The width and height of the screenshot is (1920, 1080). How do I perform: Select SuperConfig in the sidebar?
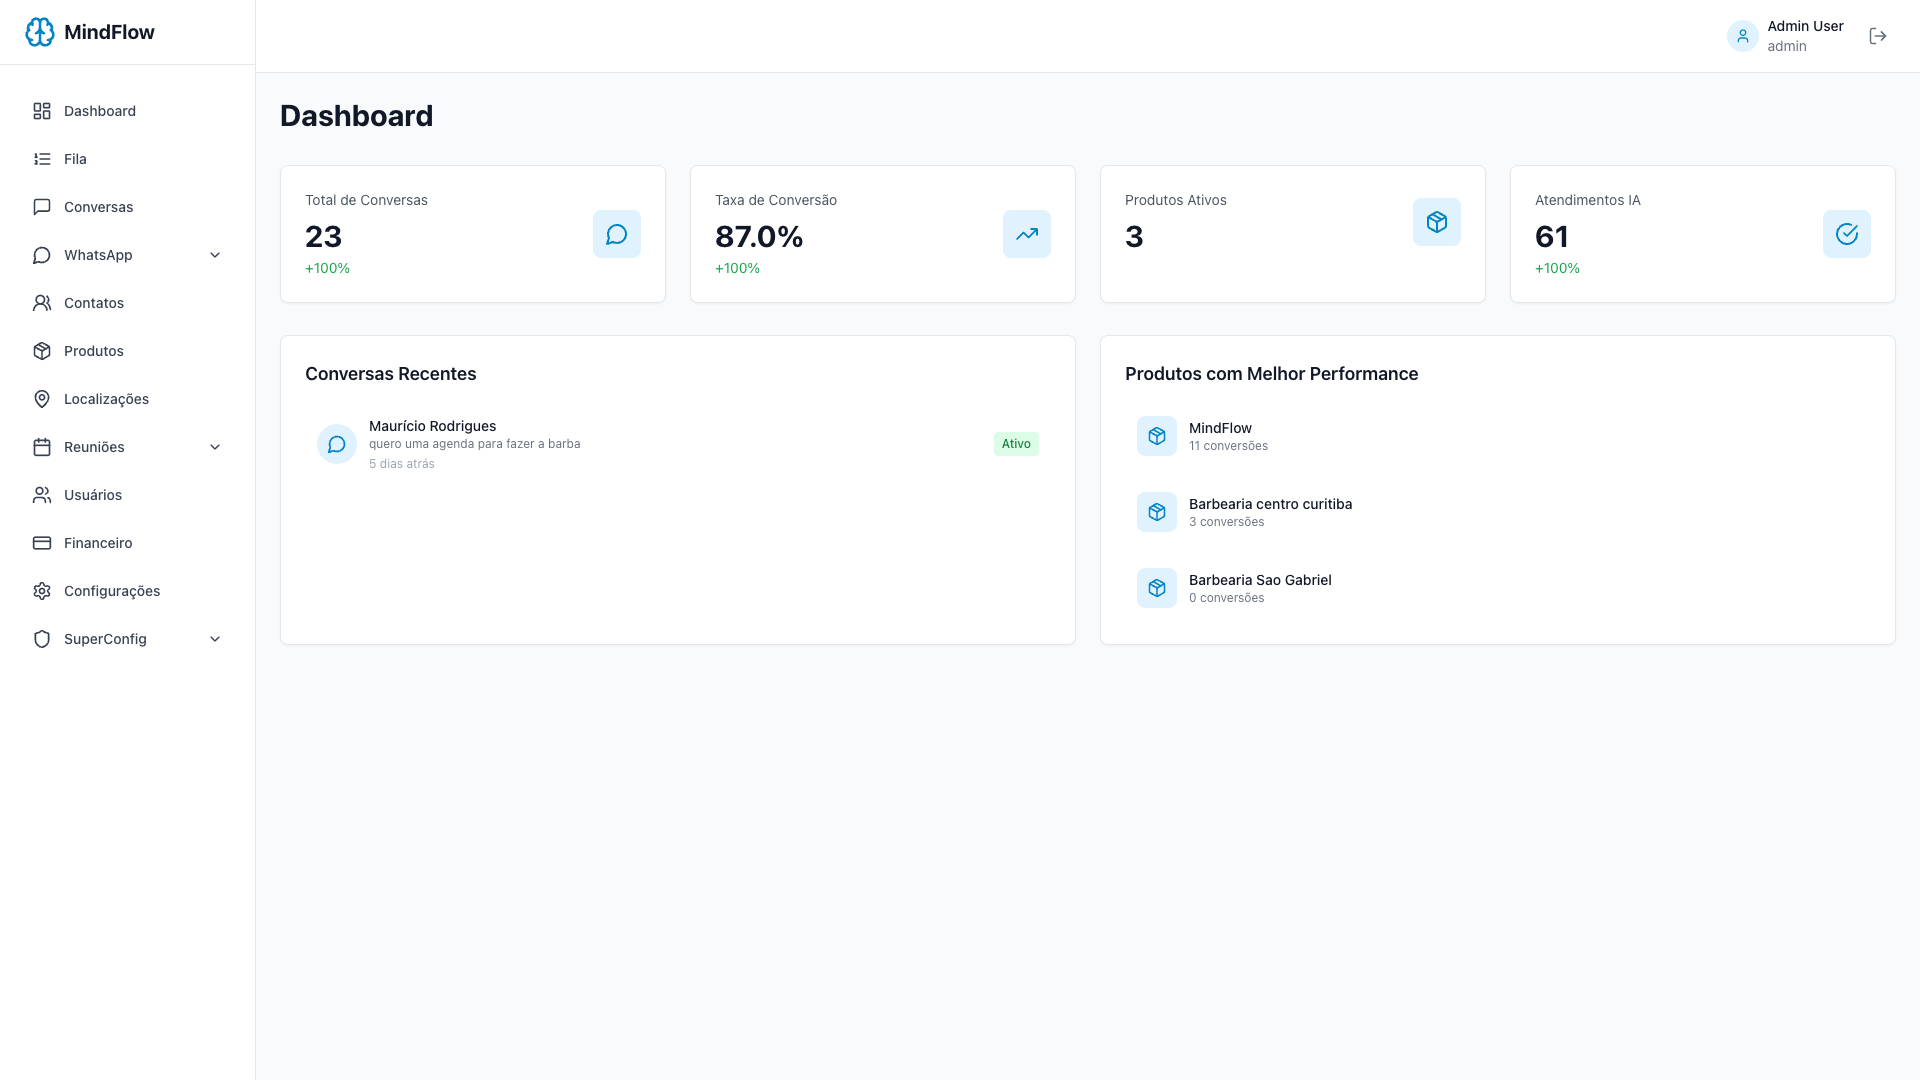127,639
